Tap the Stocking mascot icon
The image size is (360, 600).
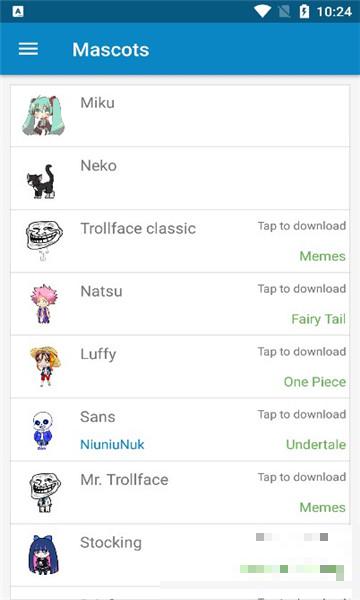[43, 555]
